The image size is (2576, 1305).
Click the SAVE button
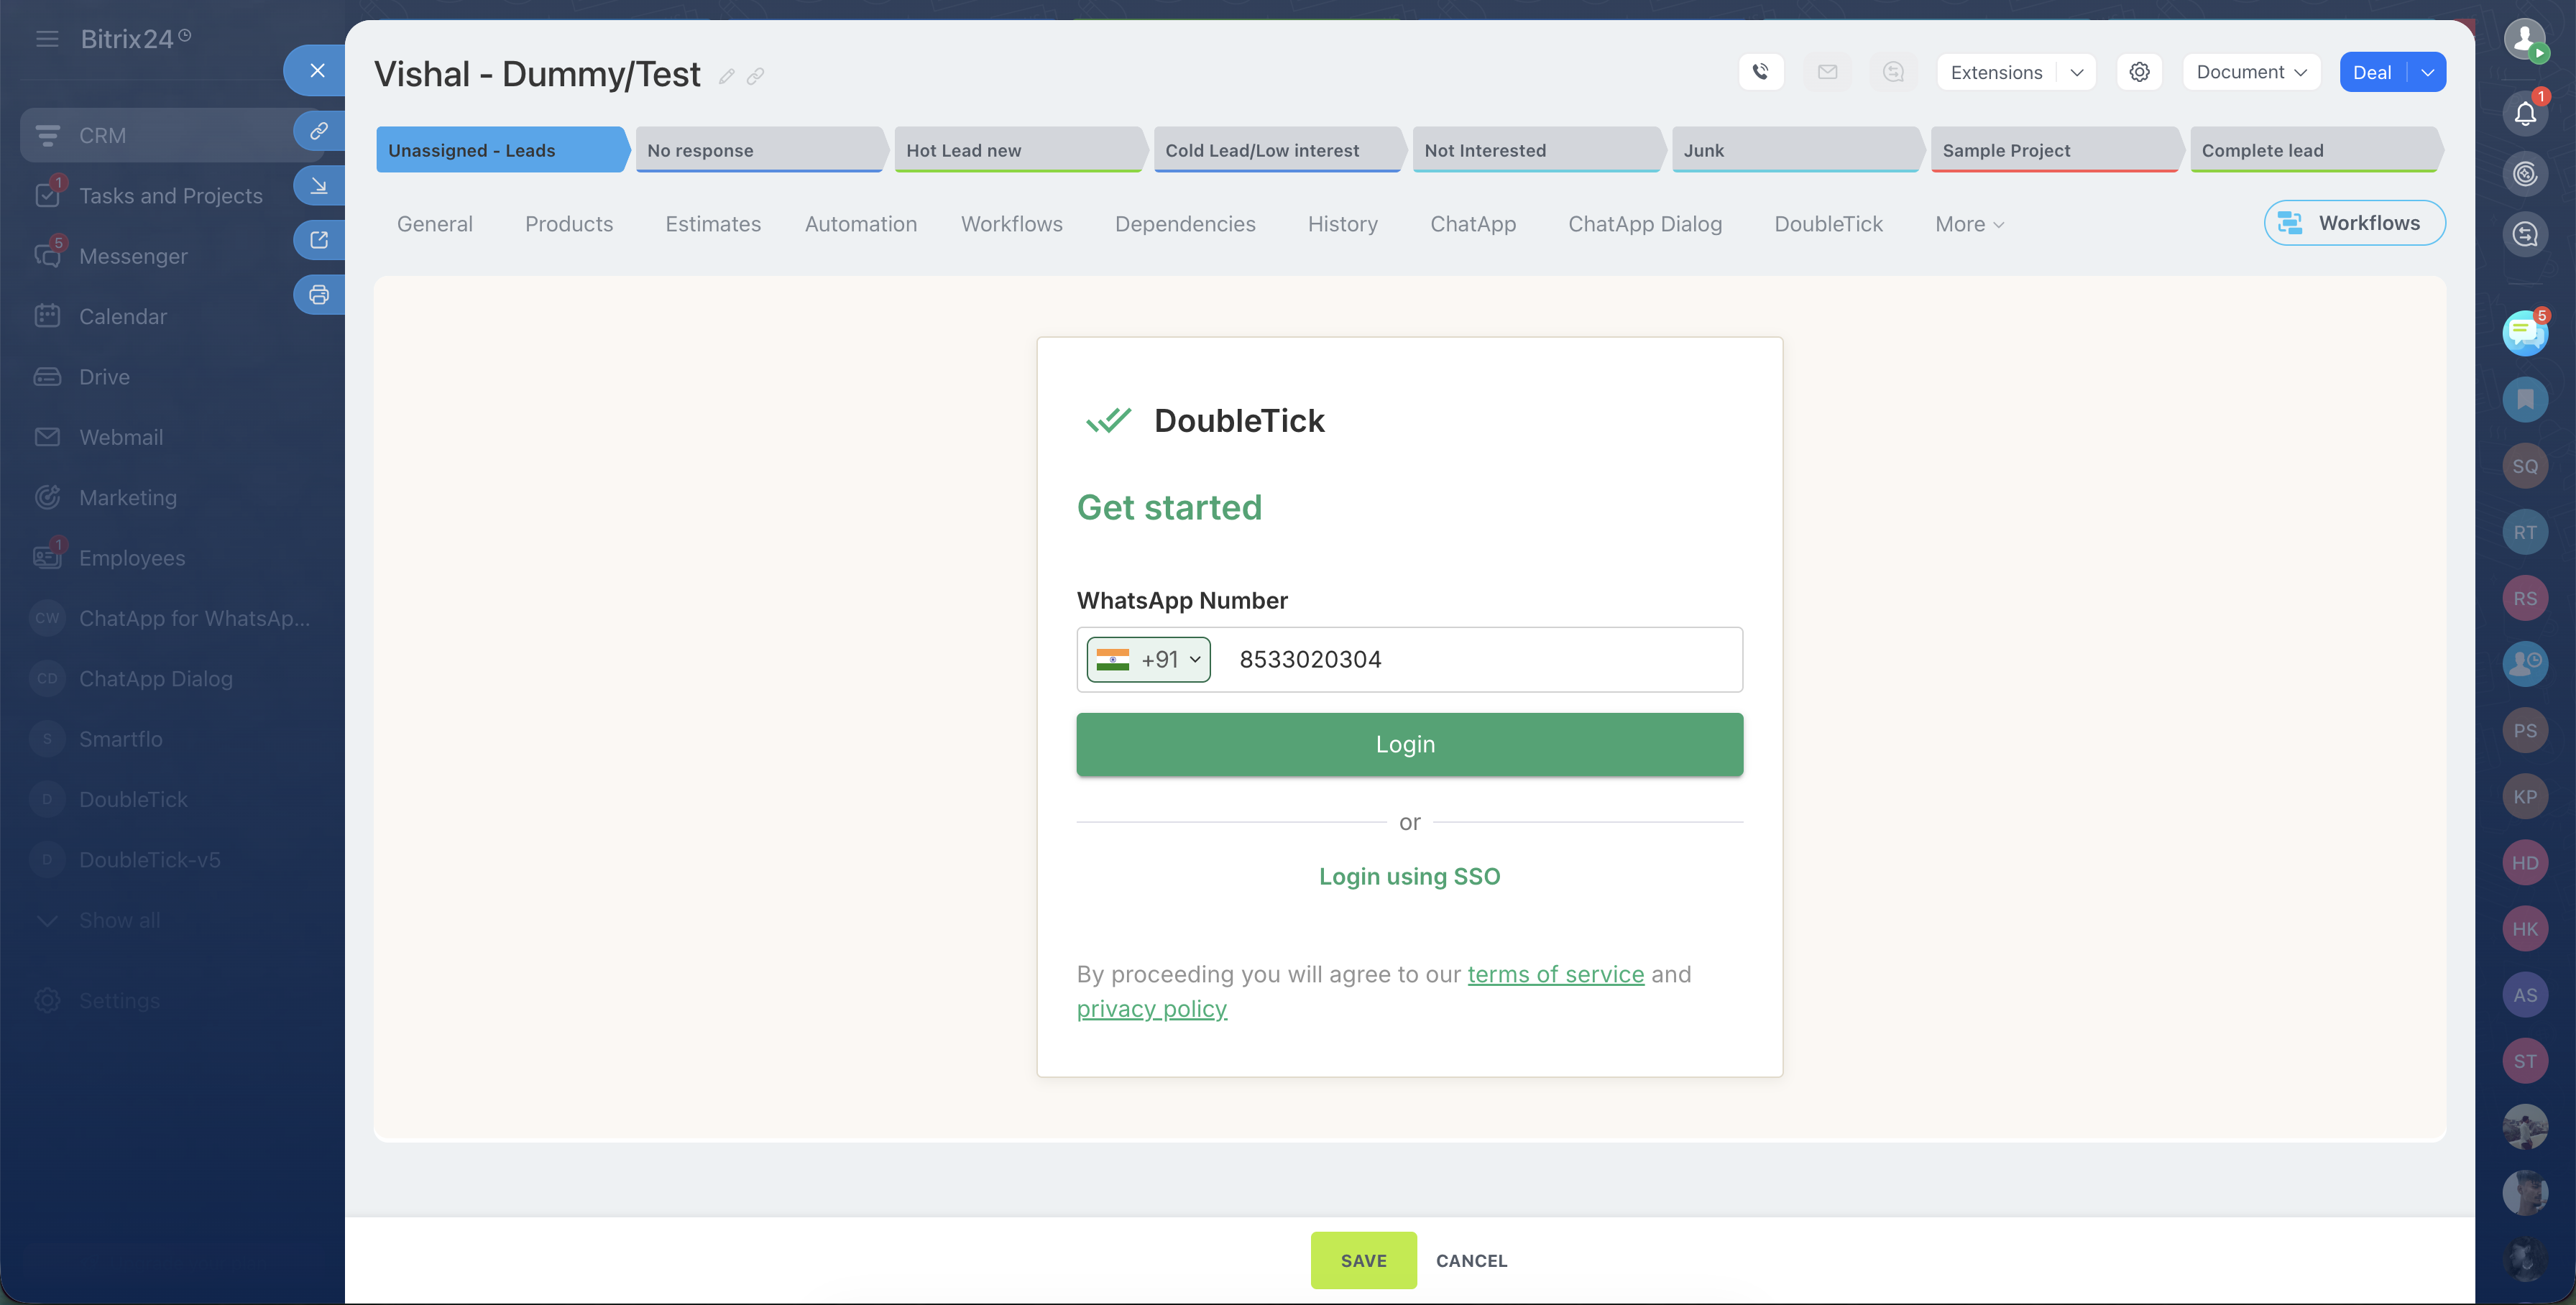[x=1363, y=1260]
